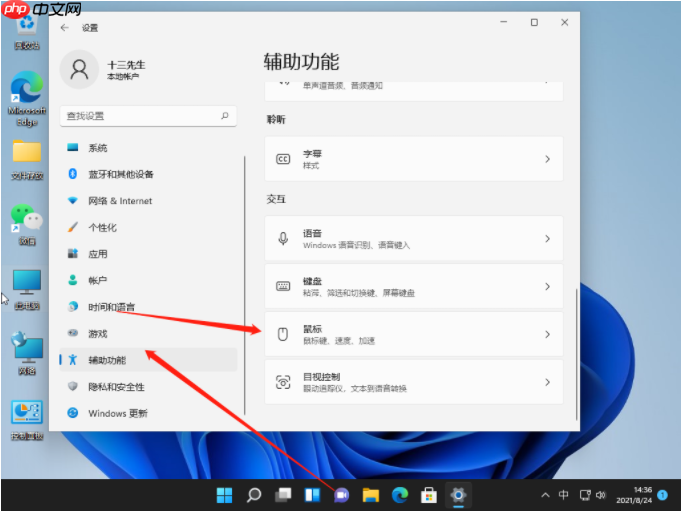The width and height of the screenshot is (682, 512).
Task: Click the 字幕 CC icon
Action: coord(283,159)
